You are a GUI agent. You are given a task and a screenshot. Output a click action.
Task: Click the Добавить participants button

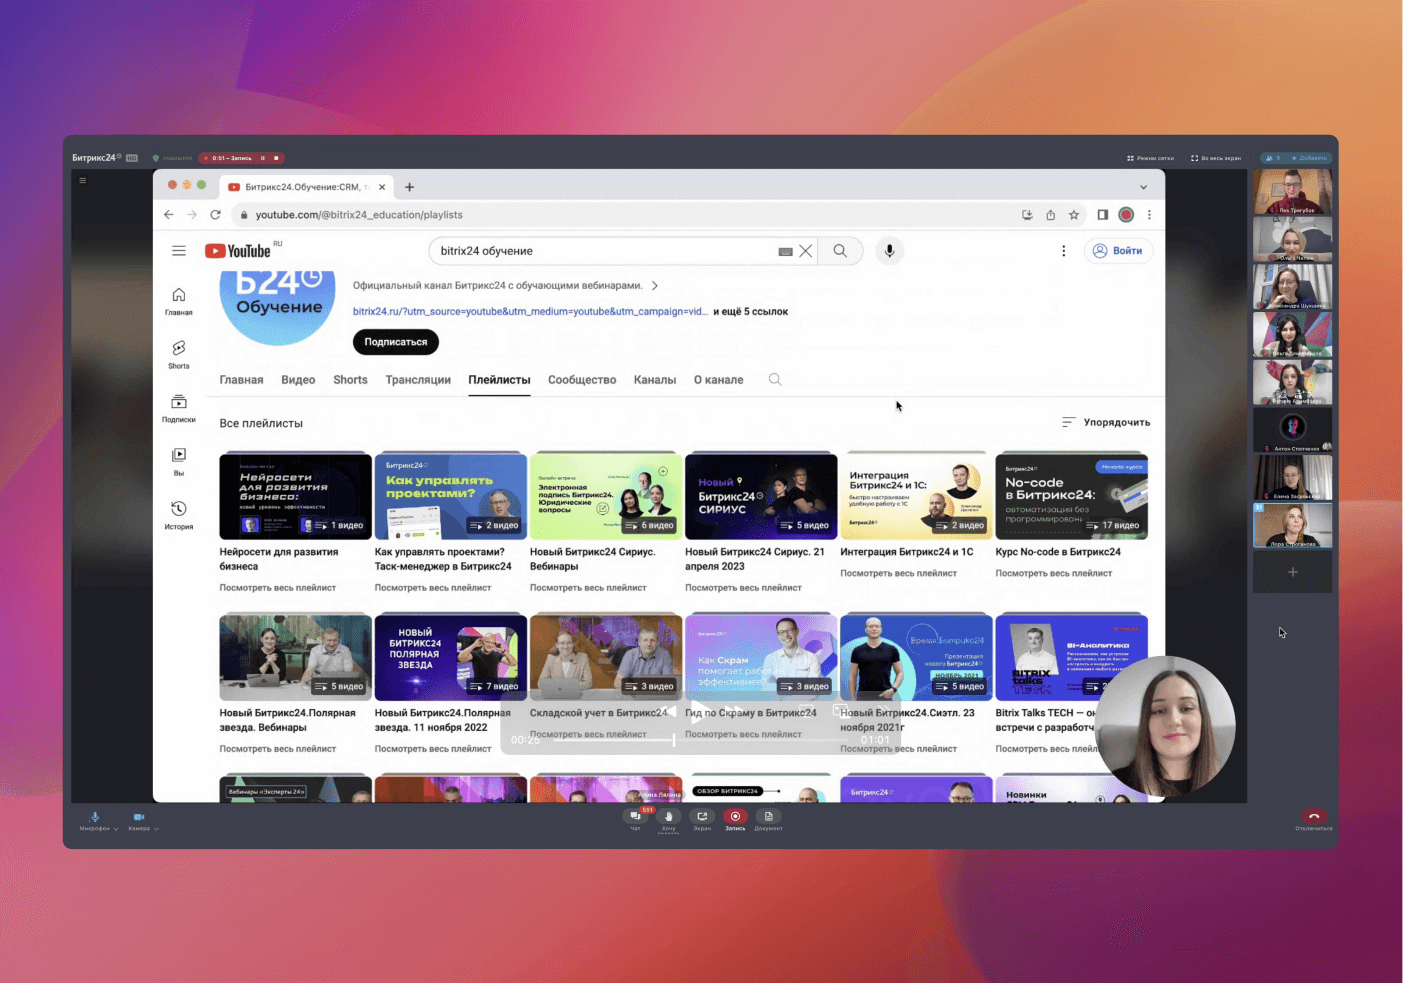click(1308, 158)
